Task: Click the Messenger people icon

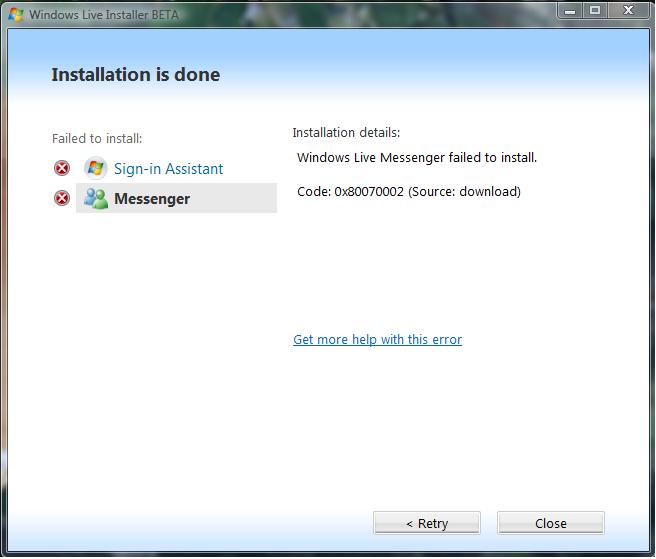Action: coord(96,198)
